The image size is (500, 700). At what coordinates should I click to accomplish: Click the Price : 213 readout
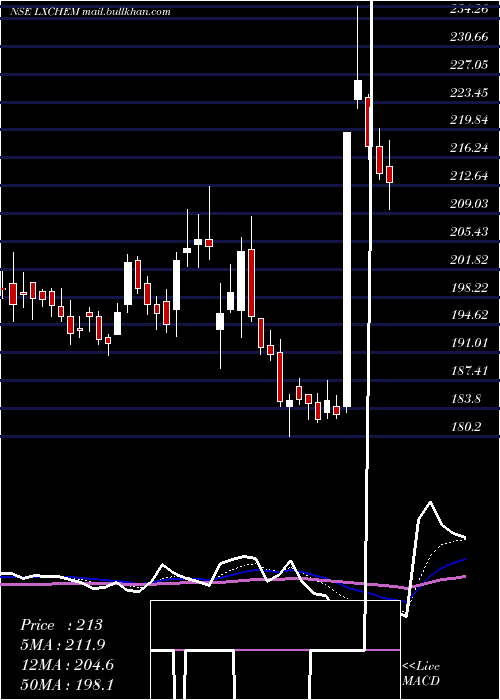coord(62,625)
